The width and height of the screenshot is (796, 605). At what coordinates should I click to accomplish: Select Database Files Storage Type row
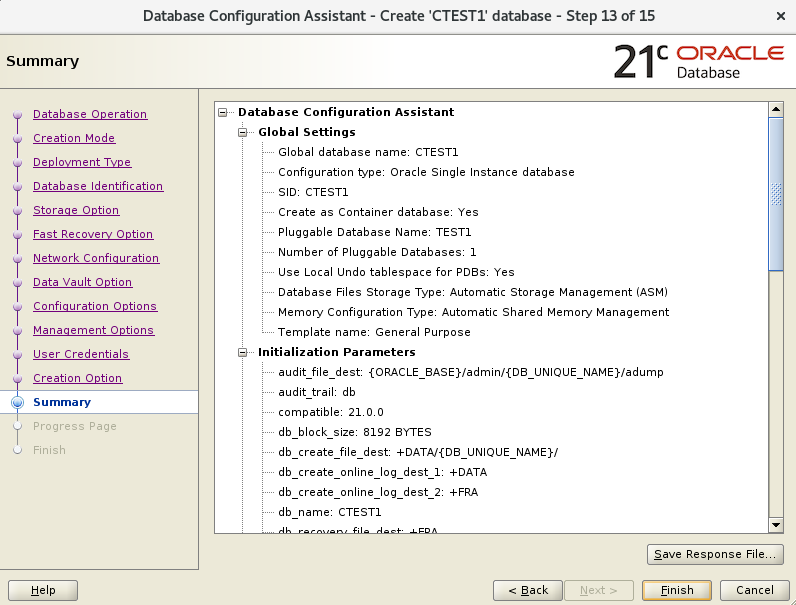coord(473,292)
